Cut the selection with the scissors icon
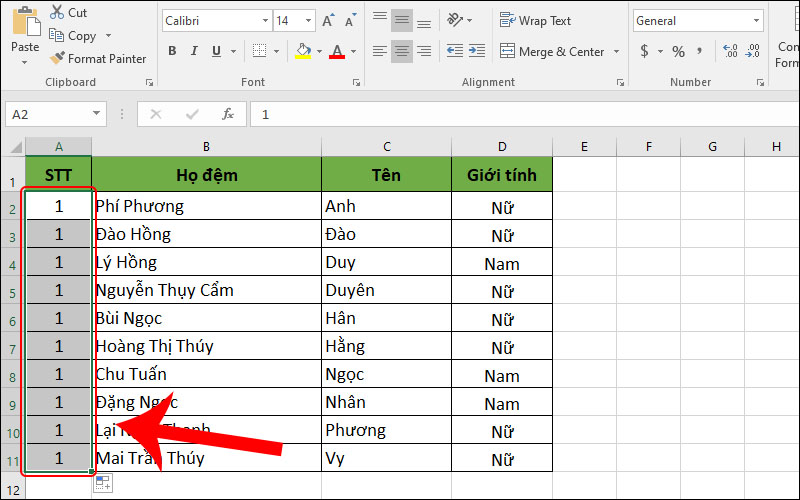The image size is (800, 500). [69, 12]
